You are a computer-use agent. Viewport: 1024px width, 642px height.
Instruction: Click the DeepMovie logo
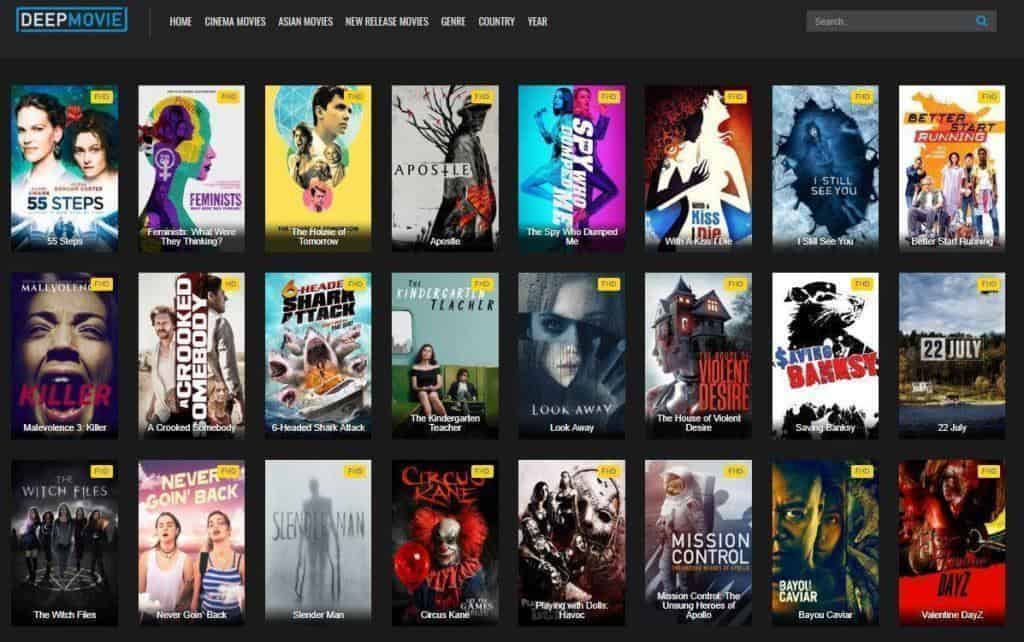[x=72, y=20]
